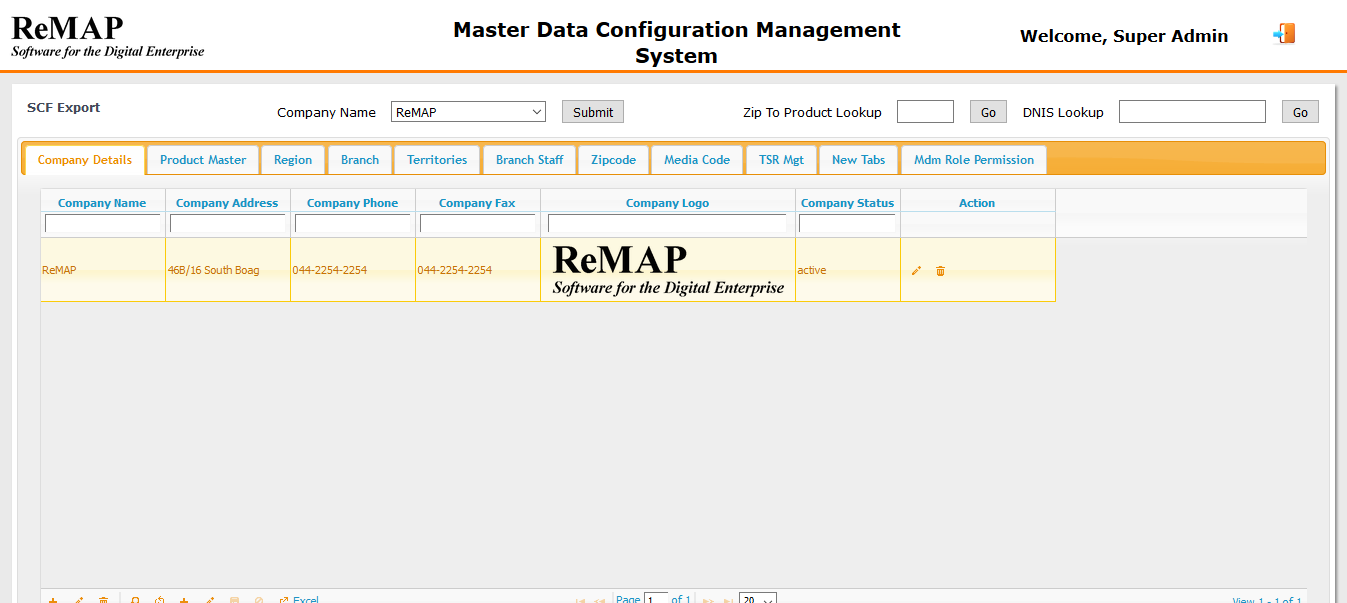Image resolution: width=1347 pixels, height=603 pixels.
Task: Click Go next to Zip To Product Lookup
Action: [x=988, y=112]
